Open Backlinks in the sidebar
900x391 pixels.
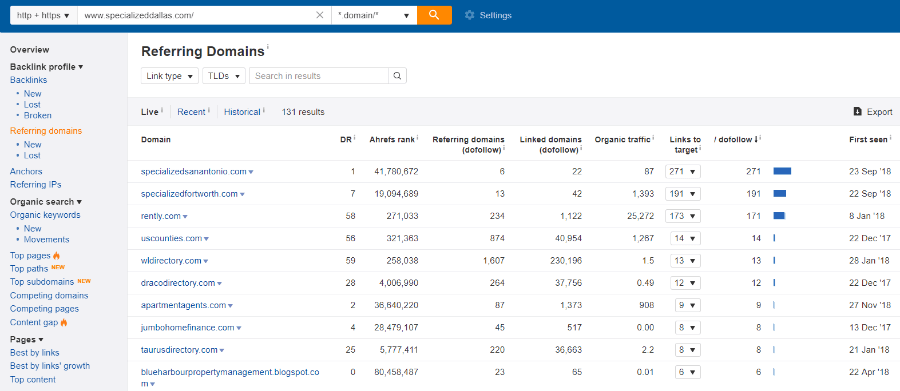click(29, 80)
